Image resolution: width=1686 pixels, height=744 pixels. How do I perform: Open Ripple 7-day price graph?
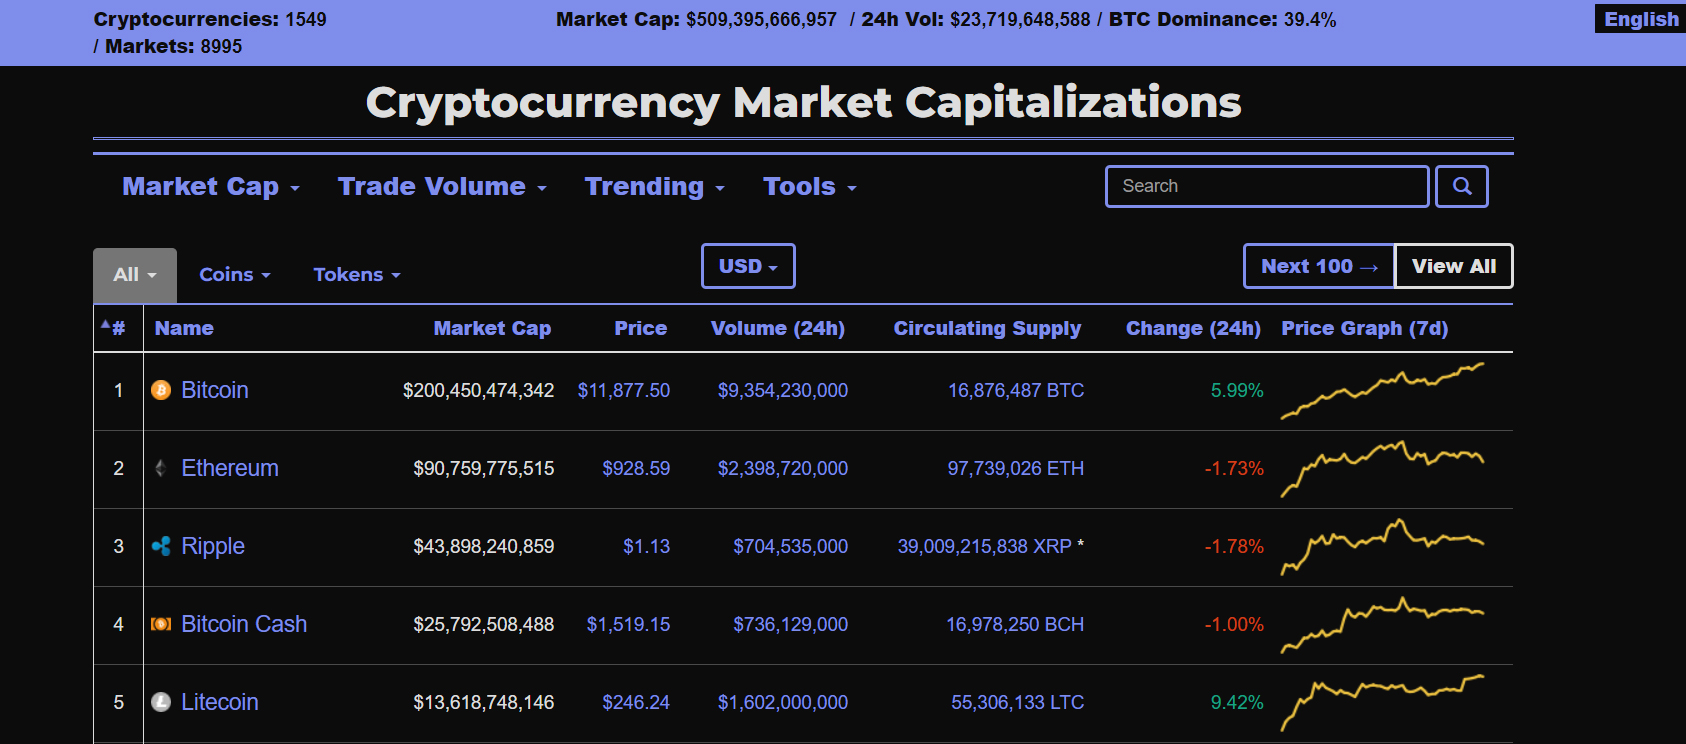(1383, 546)
